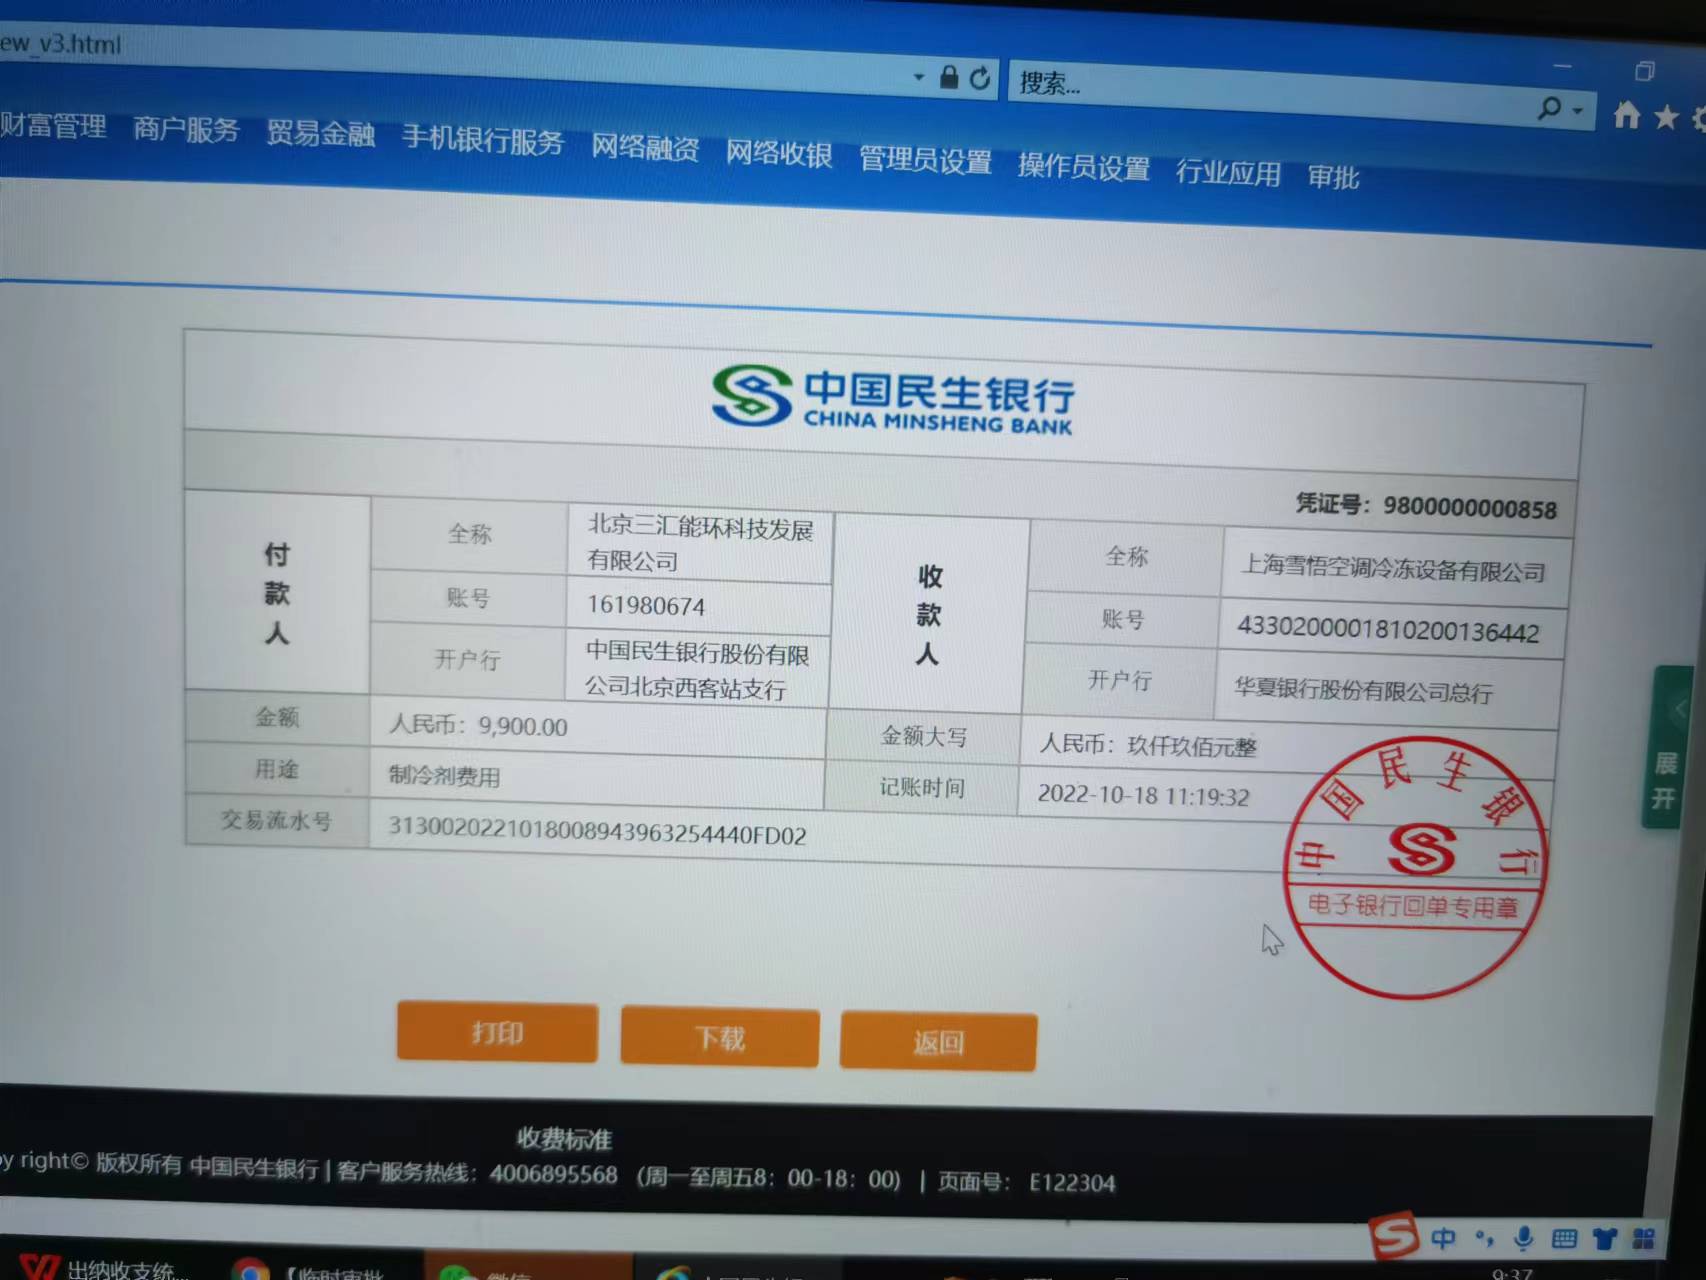Click the browser refresh icon
This screenshot has height=1280, width=1706.
tap(980, 78)
